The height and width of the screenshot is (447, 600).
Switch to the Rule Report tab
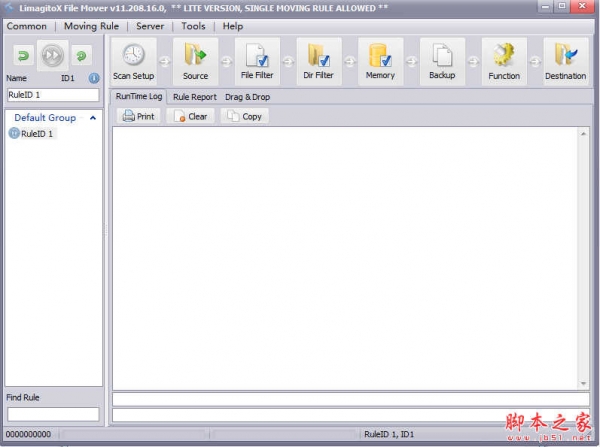point(195,97)
